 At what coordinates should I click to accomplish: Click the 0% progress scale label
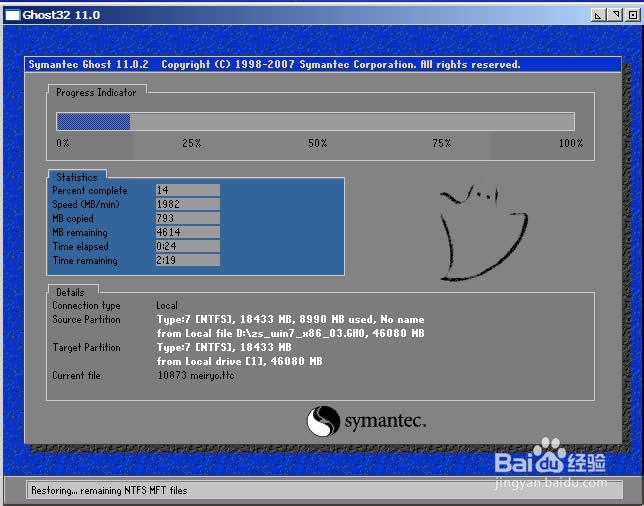coord(63,143)
